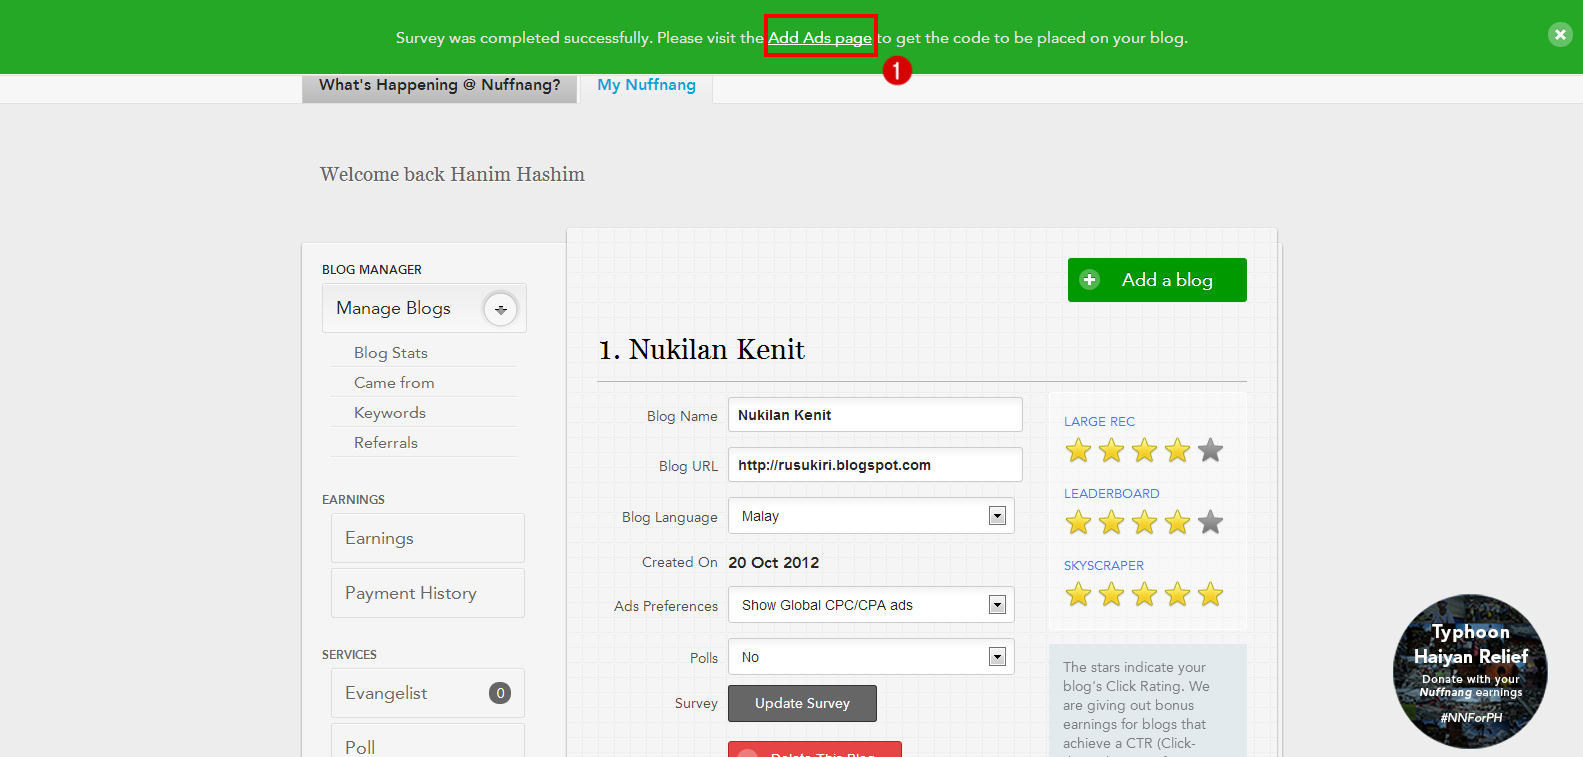Edit the Blog URL field

point(875,465)
